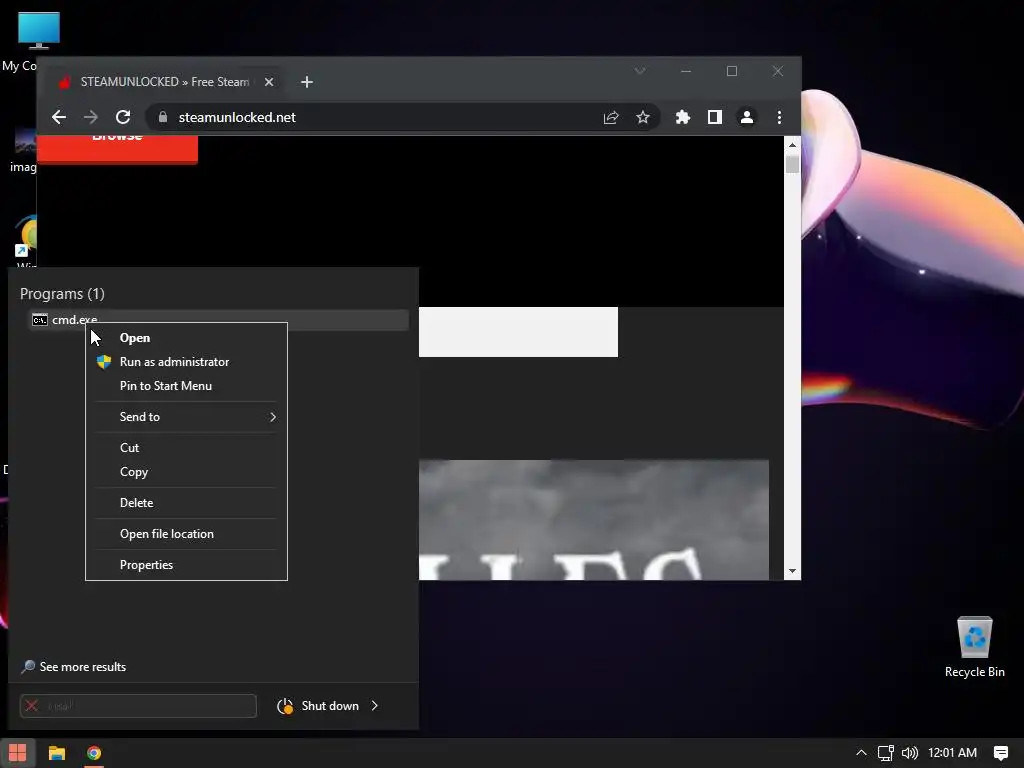Open Chrome from the taskbar

(94, 753)
